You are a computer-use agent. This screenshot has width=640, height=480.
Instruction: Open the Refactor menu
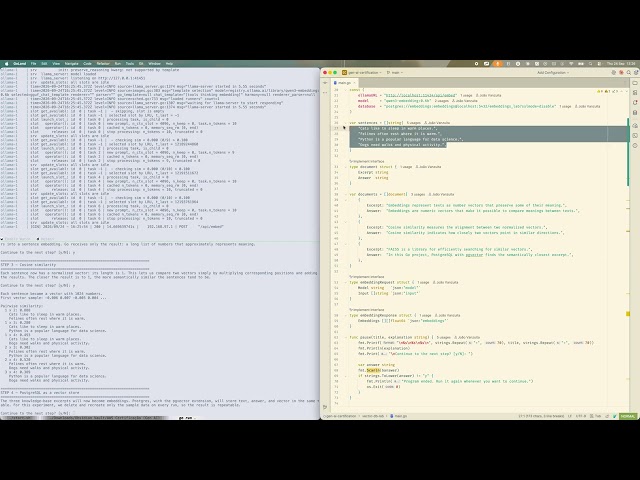point(103,64)
